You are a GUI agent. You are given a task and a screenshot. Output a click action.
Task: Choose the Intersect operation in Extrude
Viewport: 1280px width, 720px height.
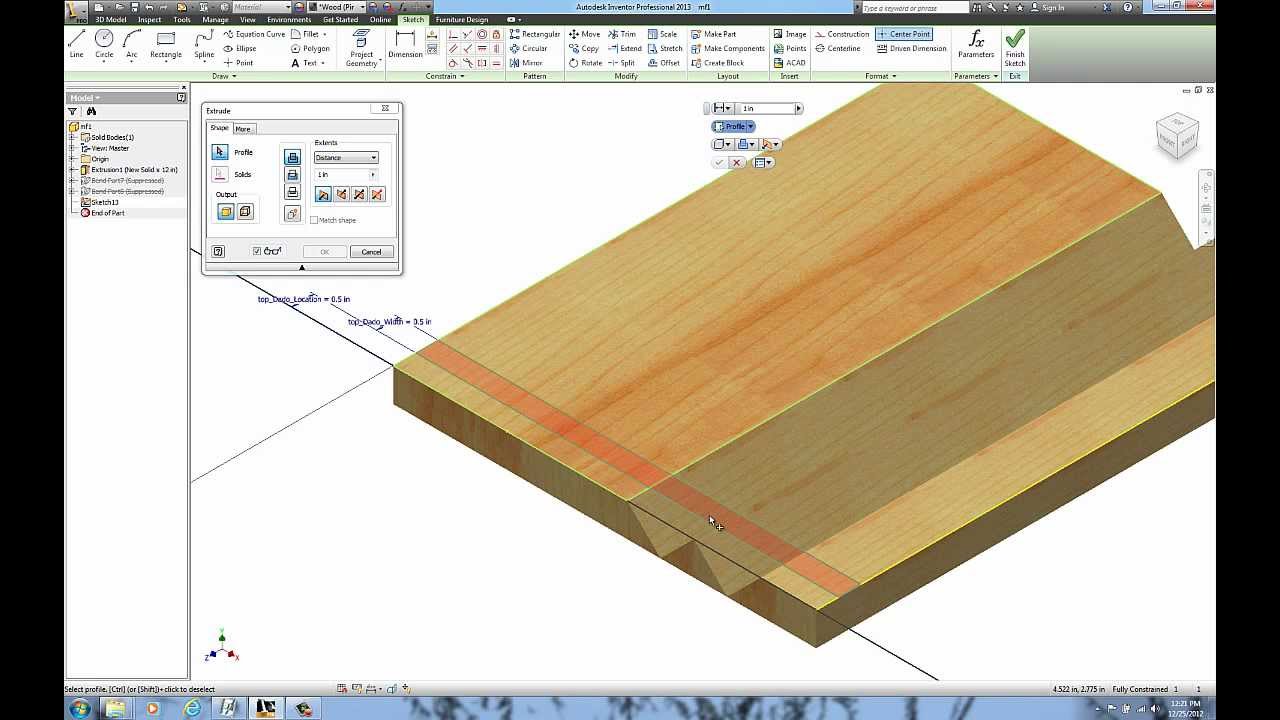pos(292,192)
